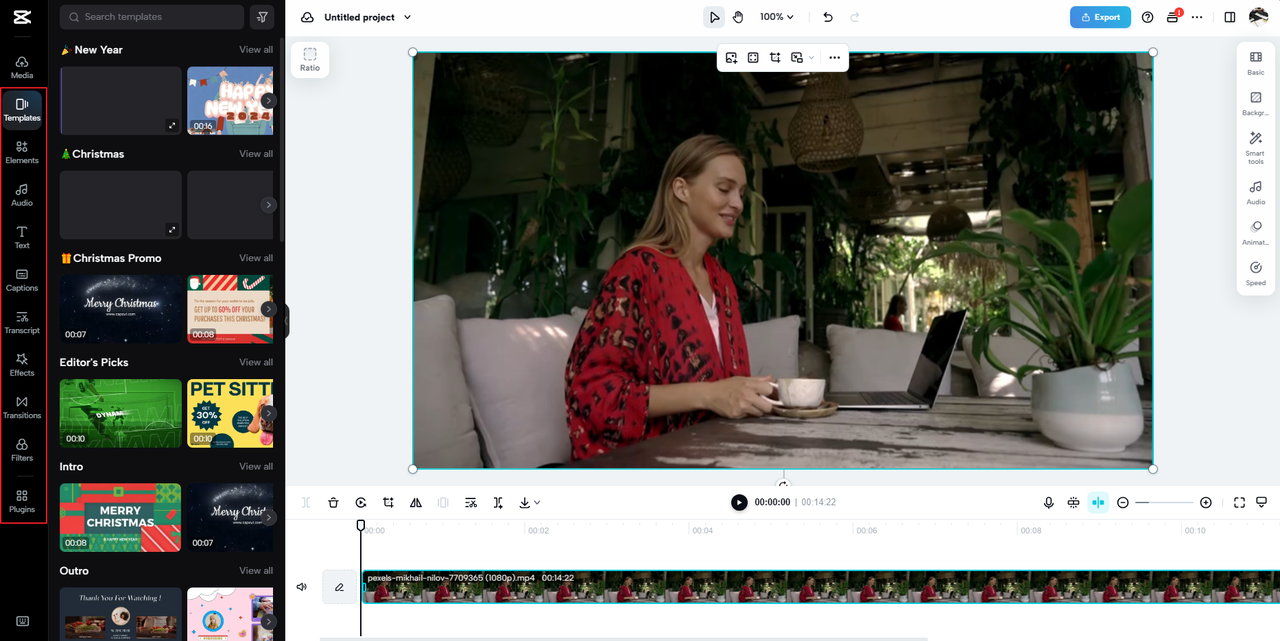Screen dimensions: 1280x641
Task: Click the transcript edit icon in timeline toolbar
Action: tap(471, 503)
